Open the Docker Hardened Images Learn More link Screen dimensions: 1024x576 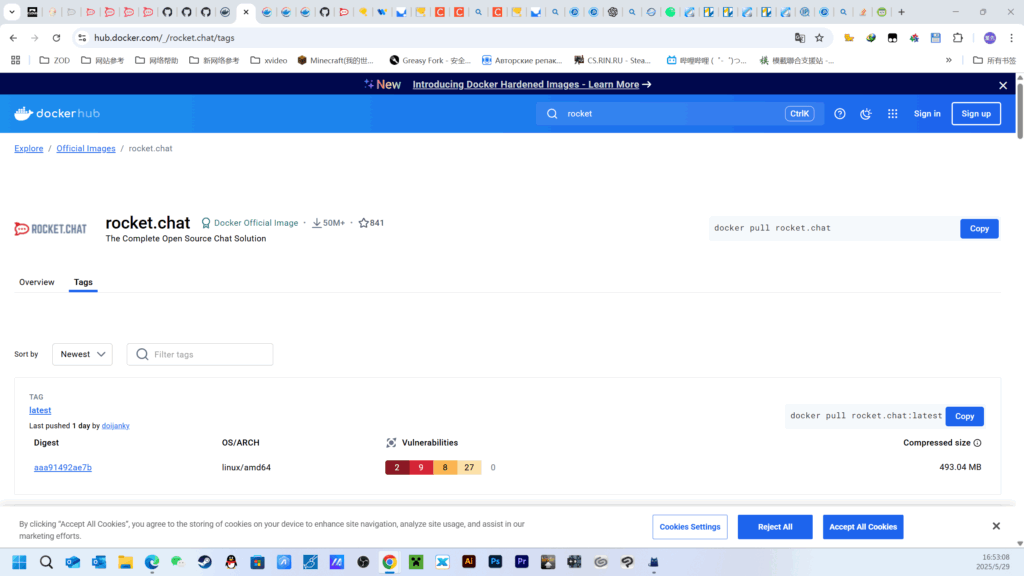pos(532,84)
